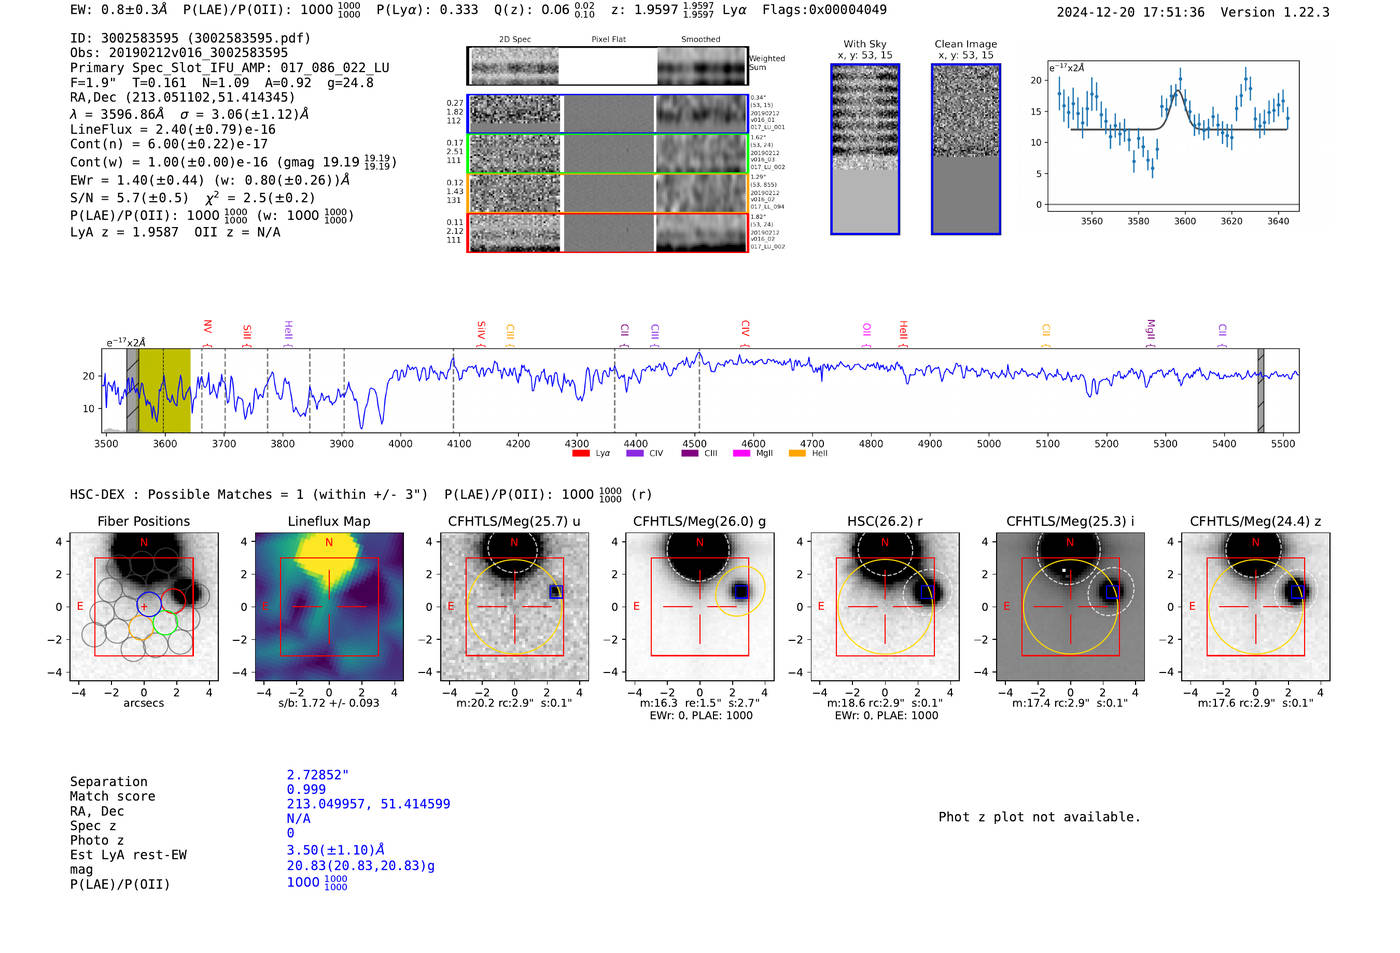Select the Fiber Positions plot

[144, 607]
